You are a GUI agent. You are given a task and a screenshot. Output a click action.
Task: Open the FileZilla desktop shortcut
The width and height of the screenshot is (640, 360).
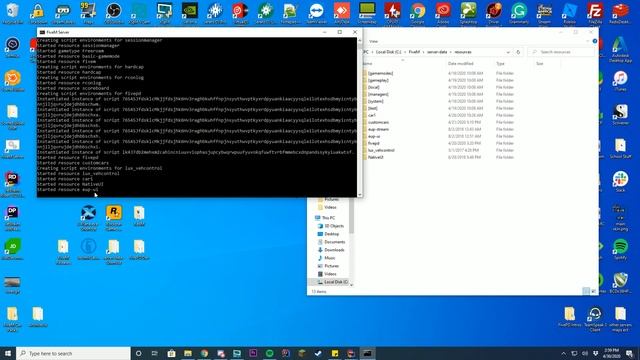(595, 13)
